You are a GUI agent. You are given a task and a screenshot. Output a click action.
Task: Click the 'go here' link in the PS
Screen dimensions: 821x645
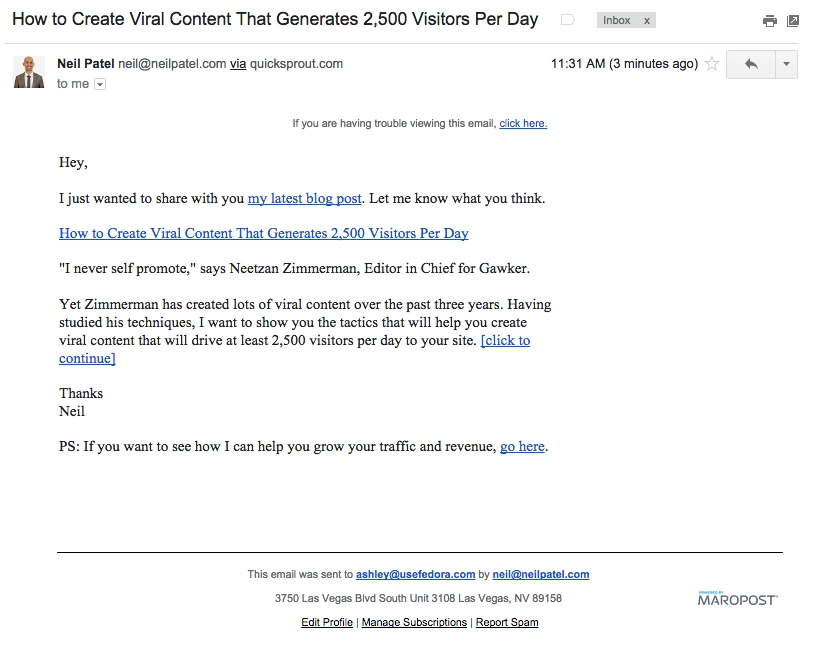pyautogui.click(x=521, y=446)
